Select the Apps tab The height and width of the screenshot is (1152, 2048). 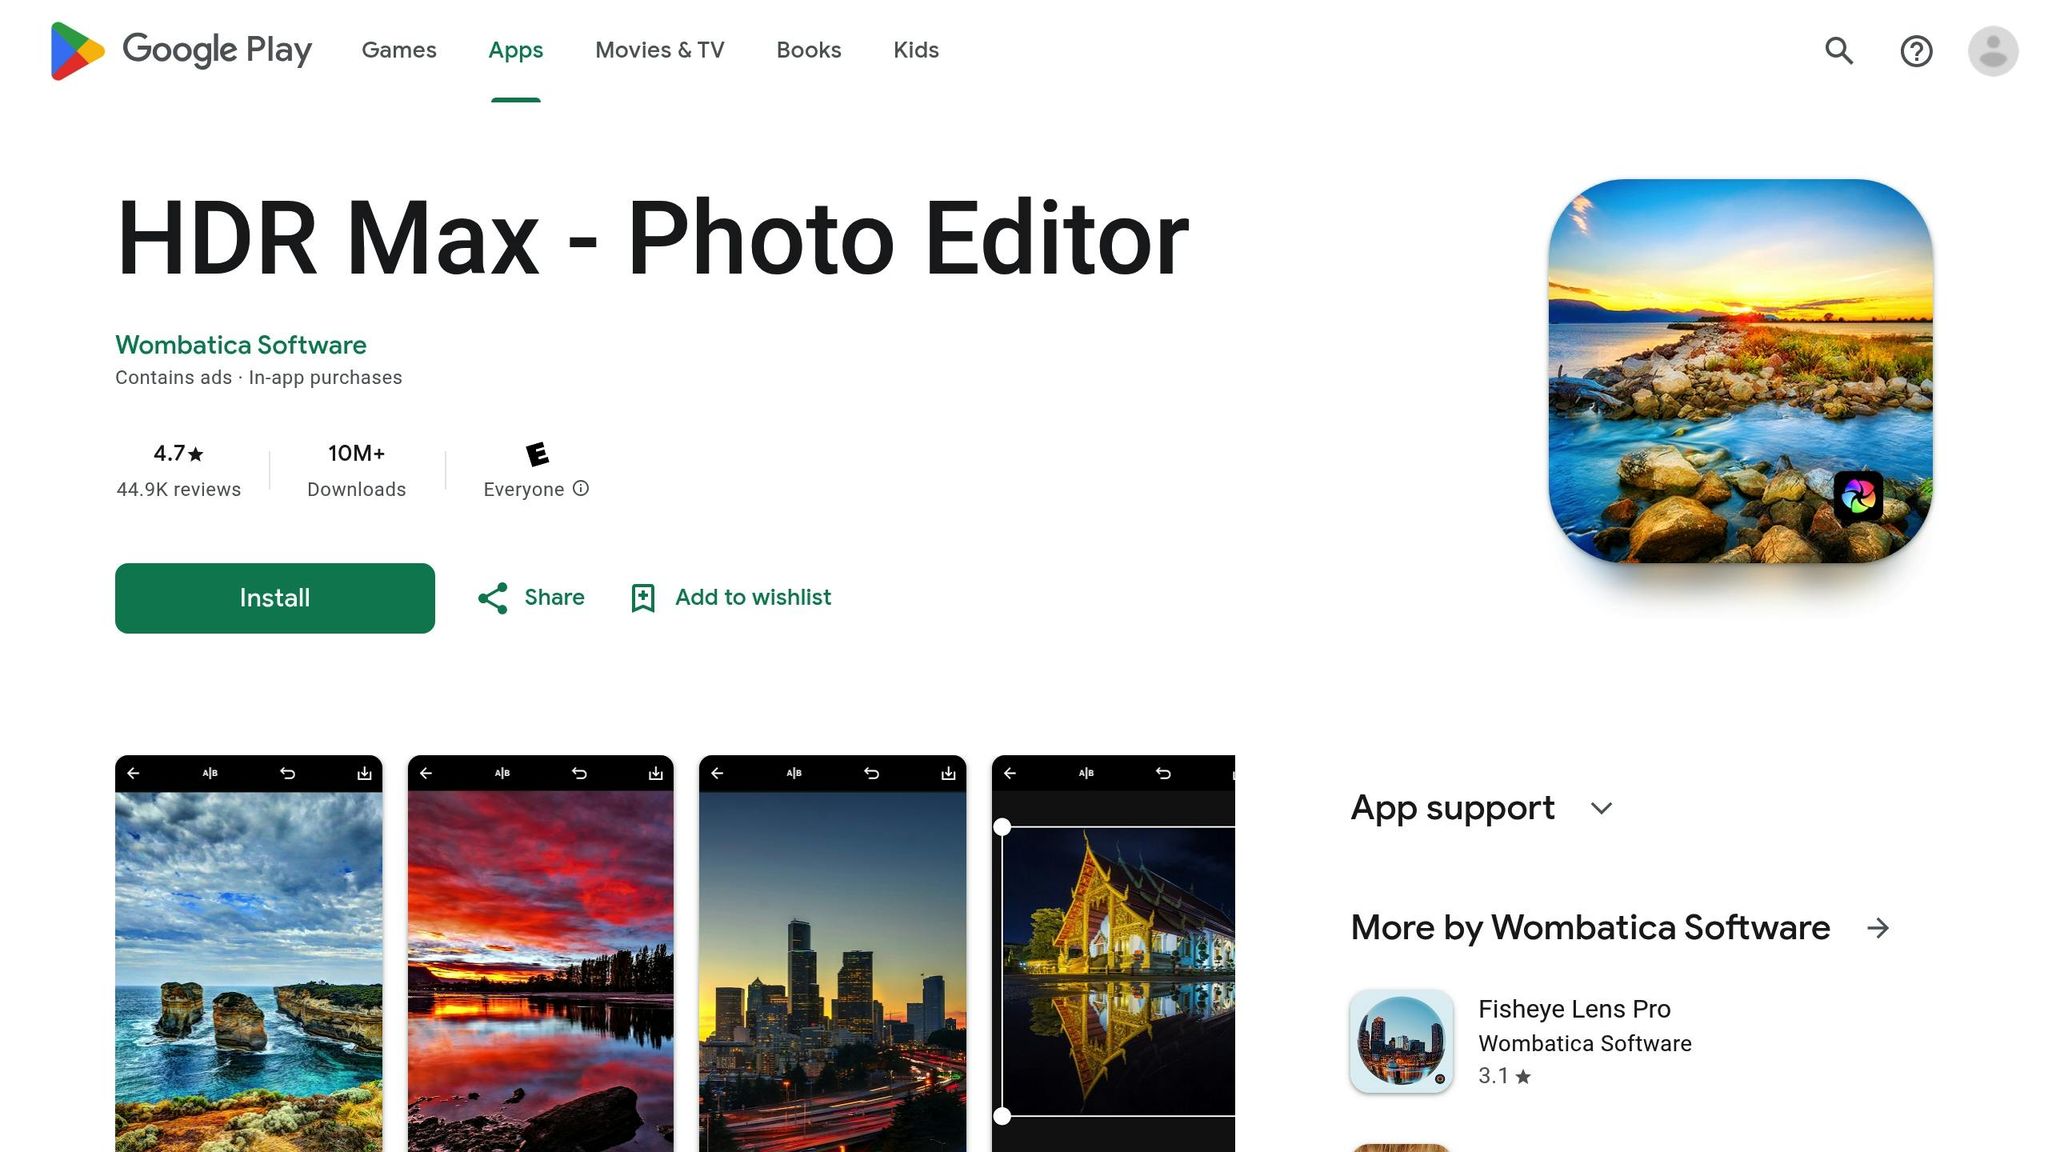516,50
